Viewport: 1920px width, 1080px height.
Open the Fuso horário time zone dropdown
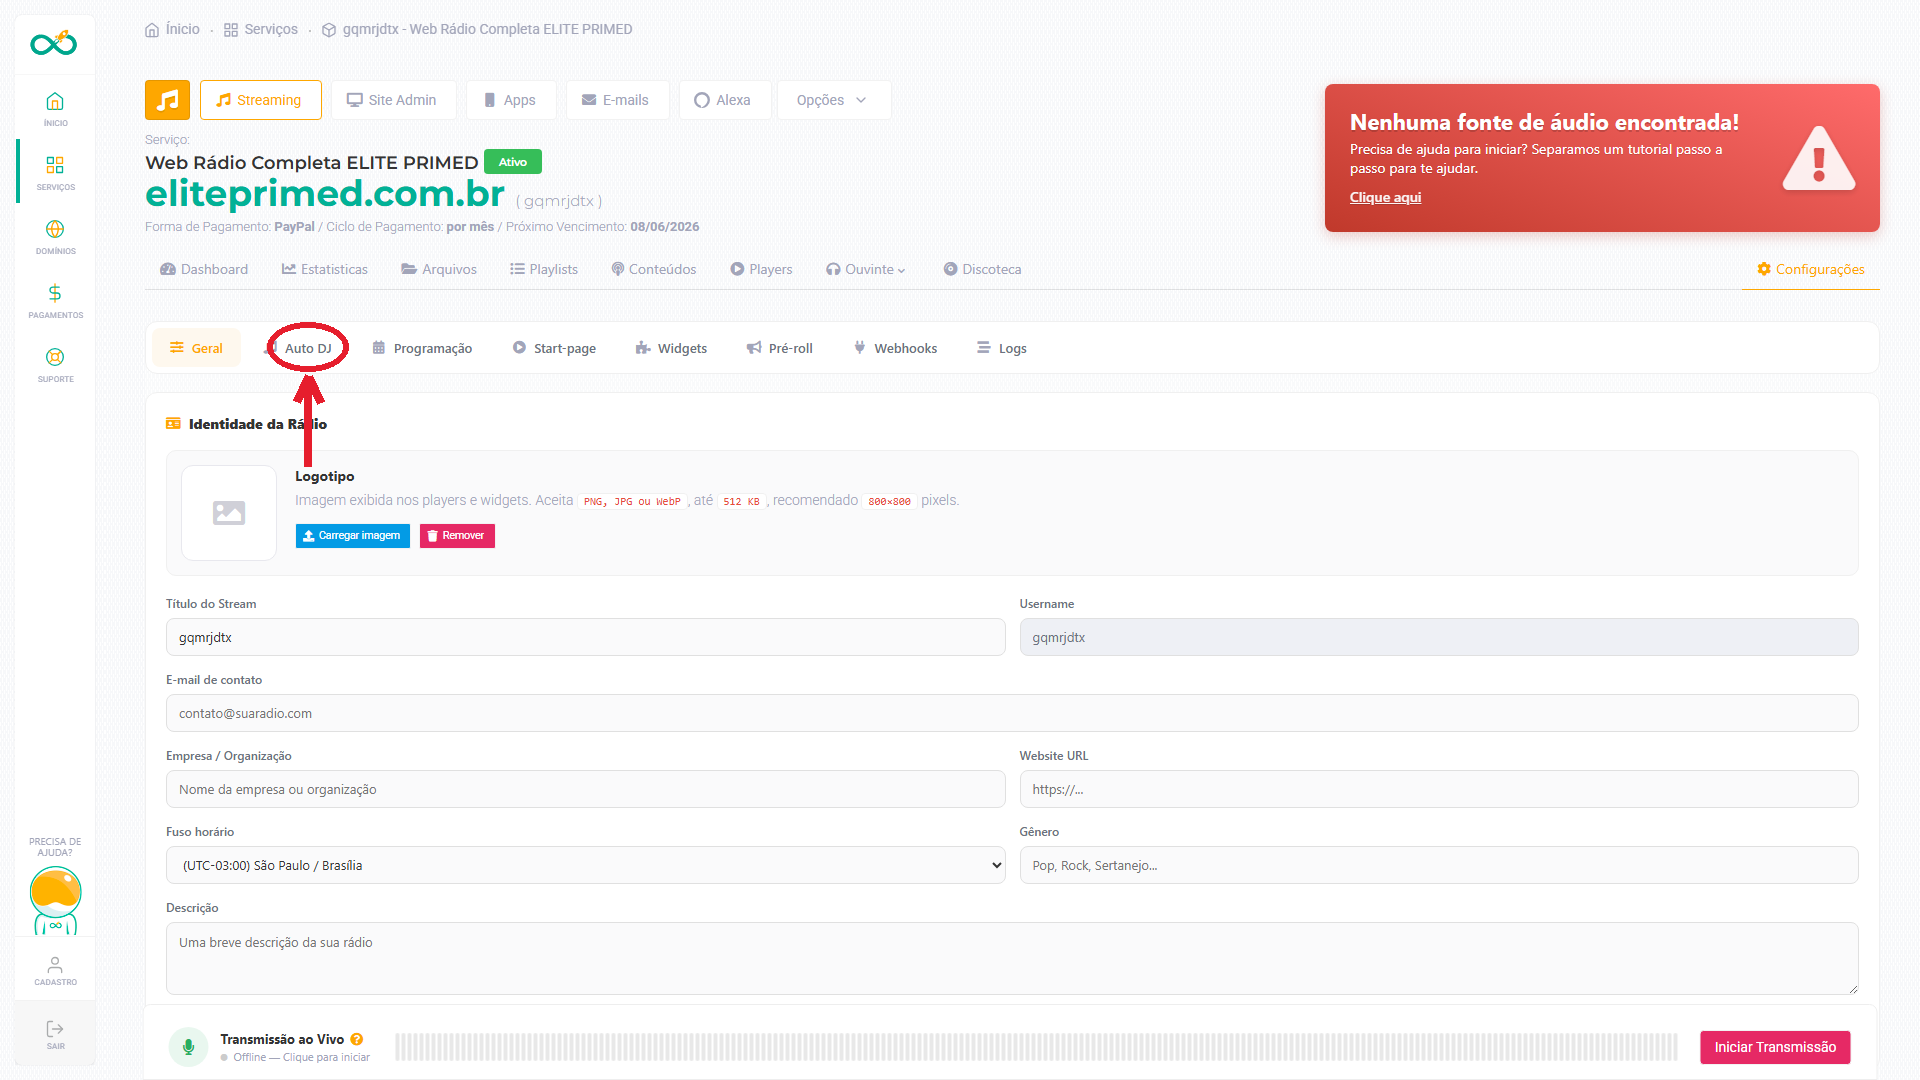[585, 865]
